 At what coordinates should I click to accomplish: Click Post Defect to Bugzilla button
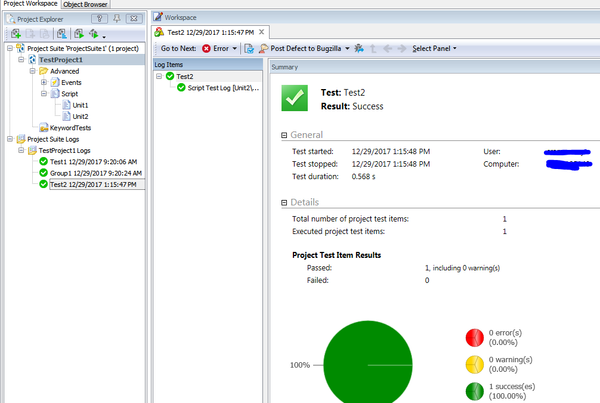tap(306, 48)
